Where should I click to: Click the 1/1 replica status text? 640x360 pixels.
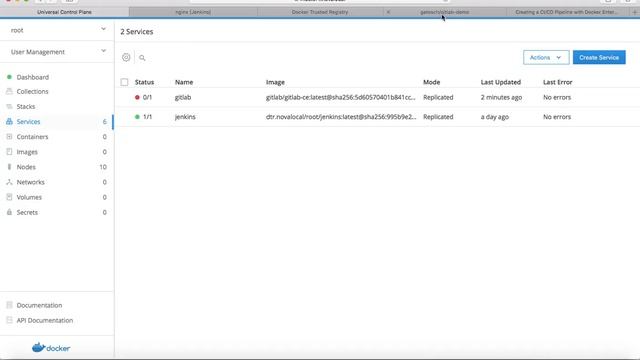147,117
